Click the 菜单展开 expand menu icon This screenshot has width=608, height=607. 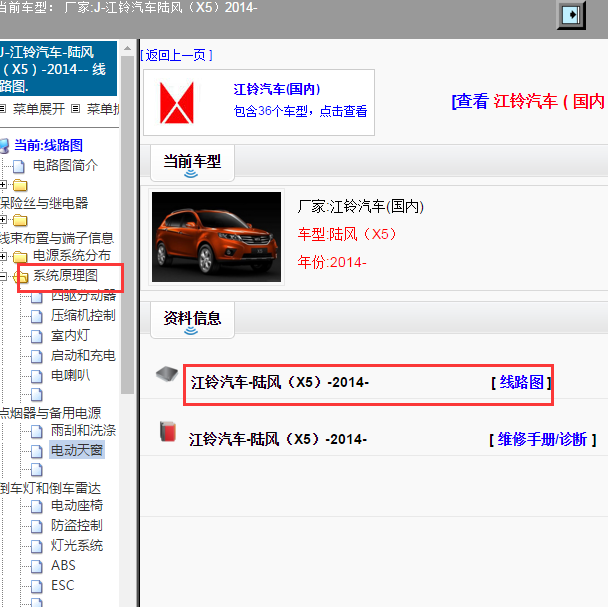pos(3,109)
